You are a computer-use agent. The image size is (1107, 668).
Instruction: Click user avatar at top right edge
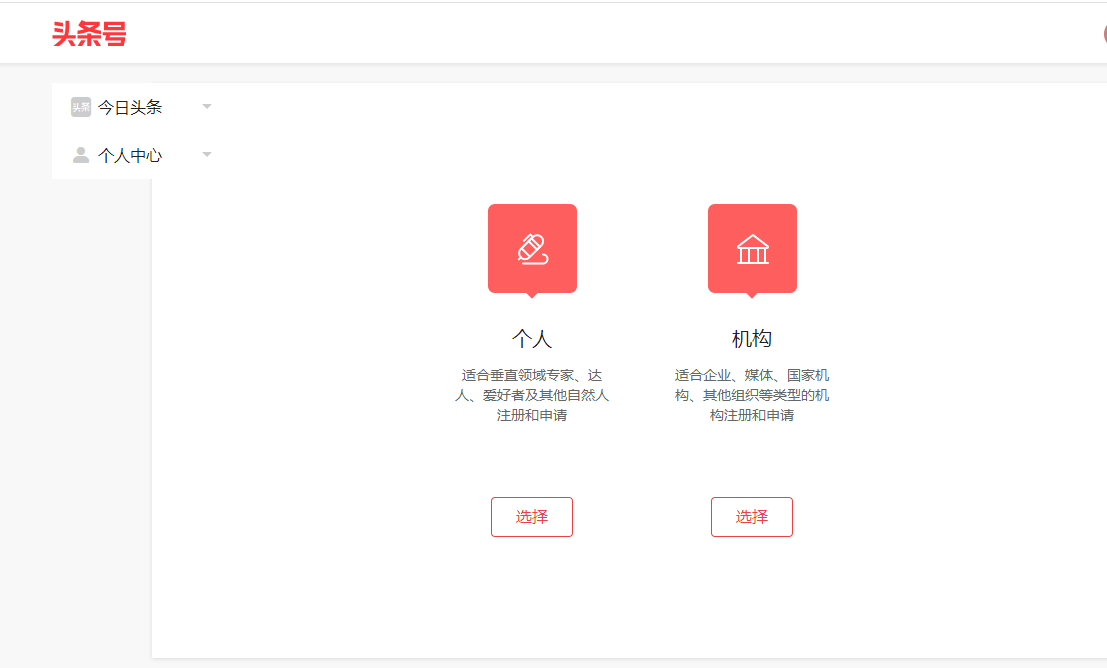pyautogui.click(x=1104, y=33)
